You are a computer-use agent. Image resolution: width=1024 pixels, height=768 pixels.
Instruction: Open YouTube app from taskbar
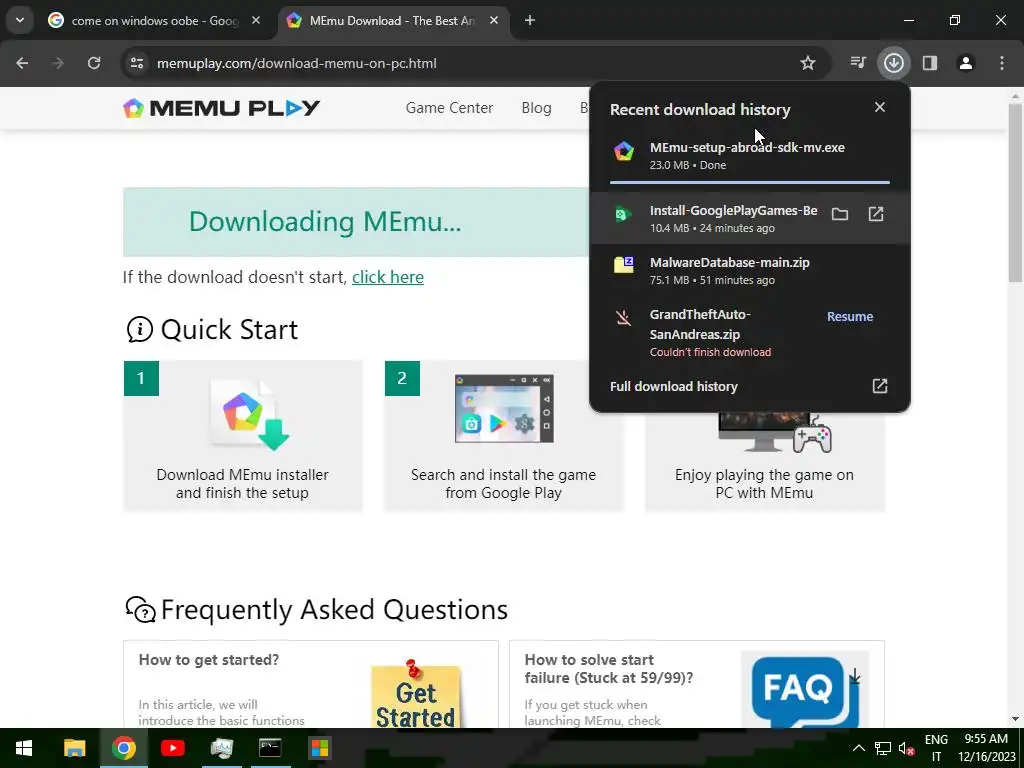172,748
